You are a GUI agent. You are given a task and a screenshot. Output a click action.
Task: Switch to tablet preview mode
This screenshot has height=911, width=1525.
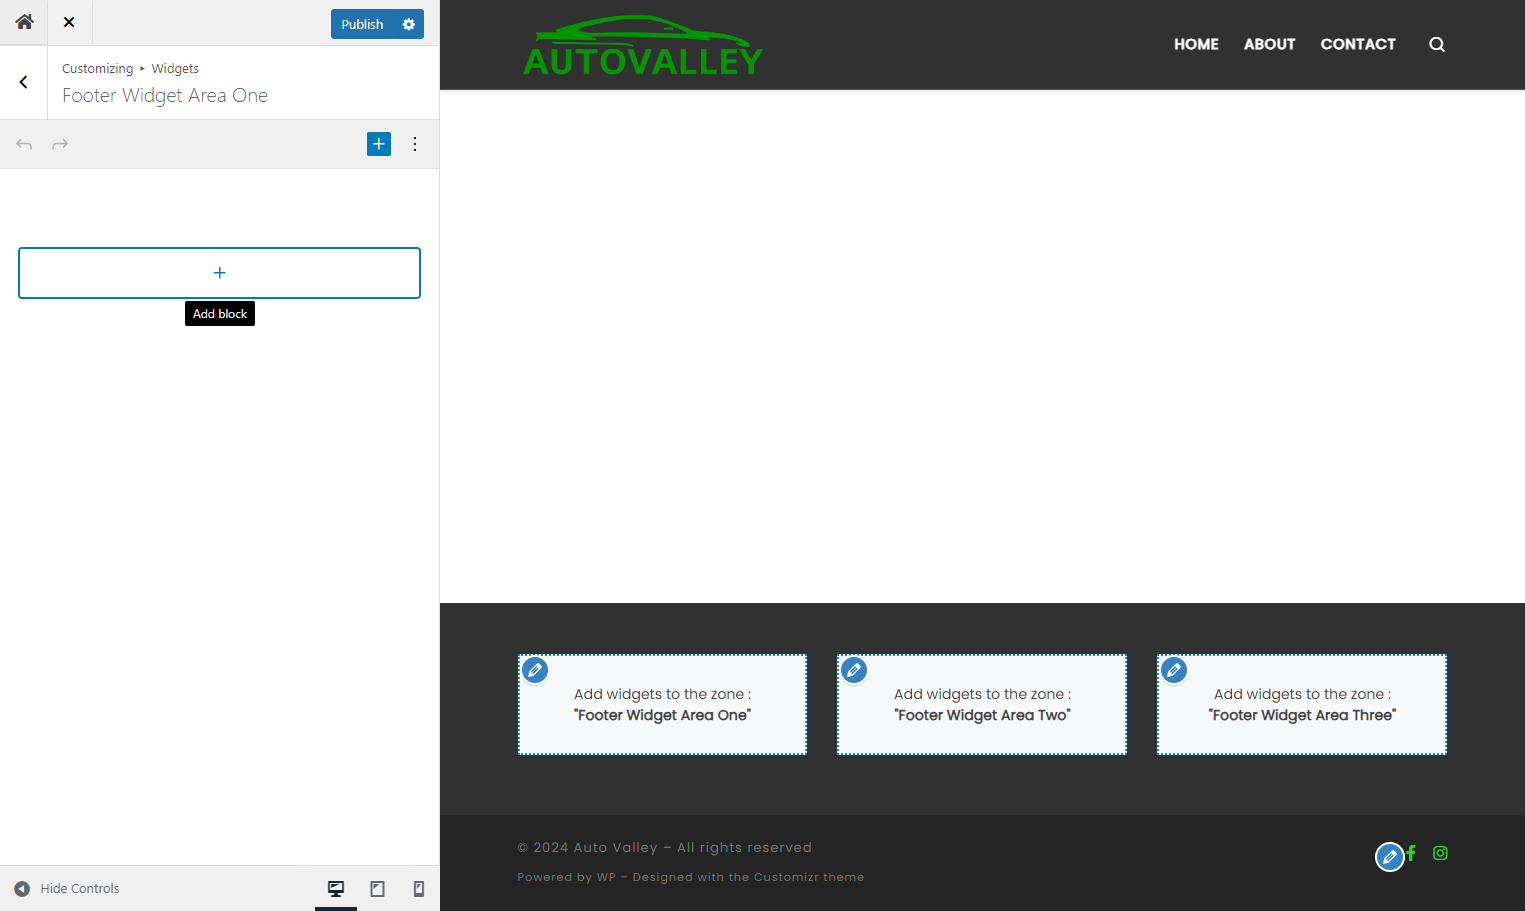(378, 888)
